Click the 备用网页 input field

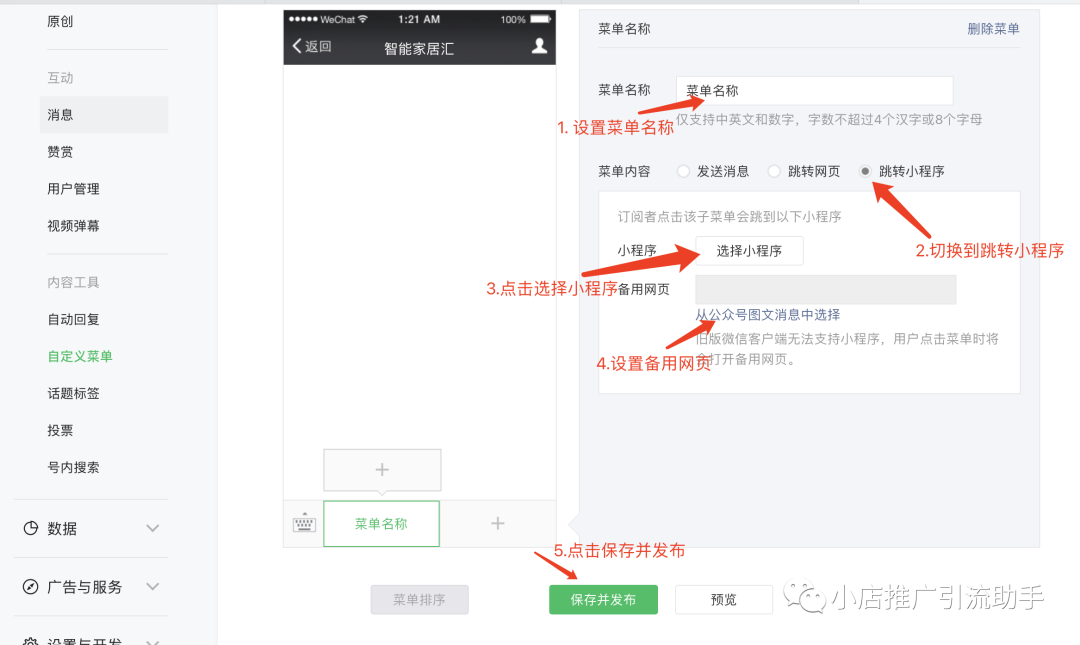click(826, 289)
